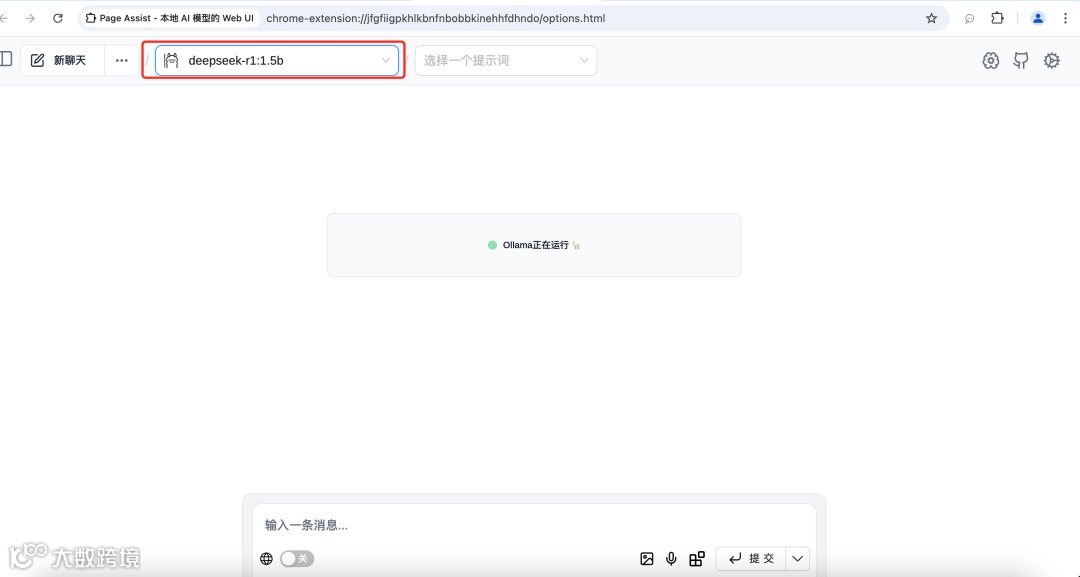Click the Ollama正在运行 status text

click(x=536, y=245)
